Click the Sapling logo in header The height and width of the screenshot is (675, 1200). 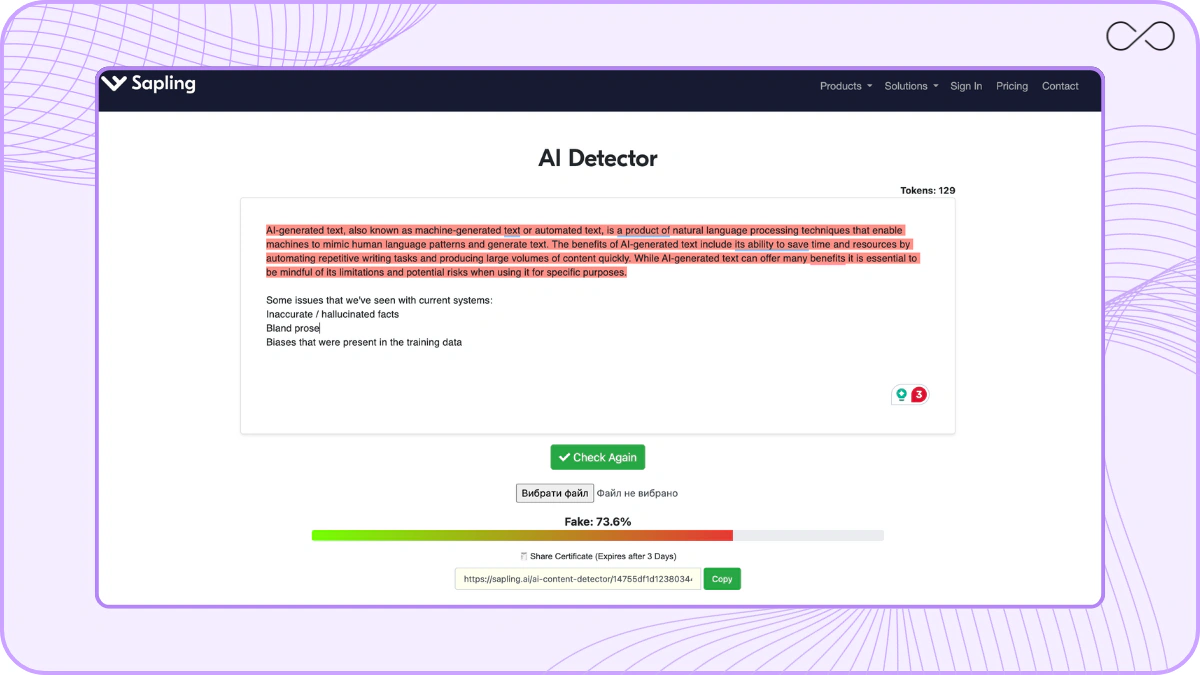coord(148,84)
